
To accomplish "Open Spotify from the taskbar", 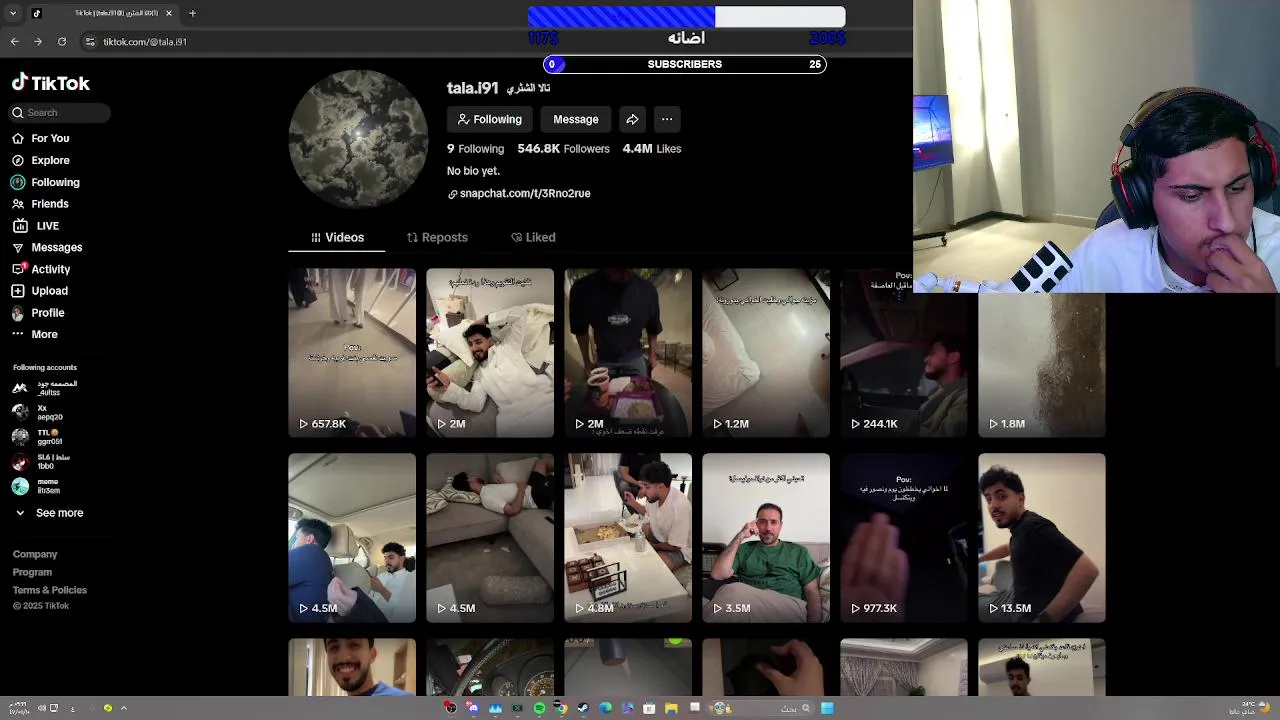I will (539, 708).
